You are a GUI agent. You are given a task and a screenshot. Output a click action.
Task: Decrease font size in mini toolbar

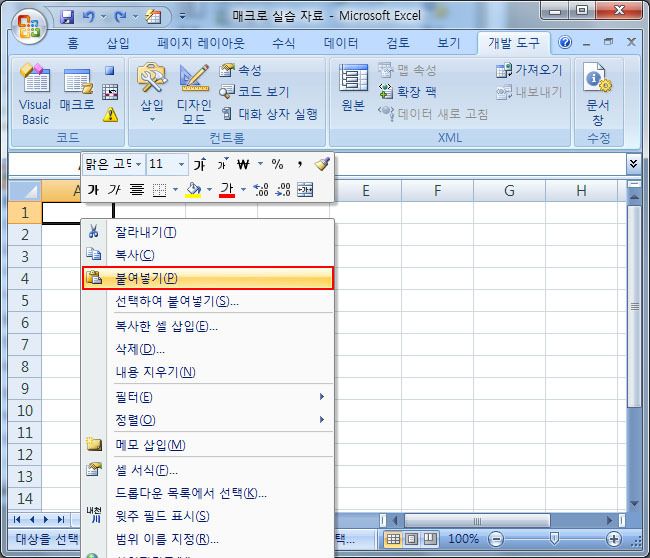click(222, 165)
